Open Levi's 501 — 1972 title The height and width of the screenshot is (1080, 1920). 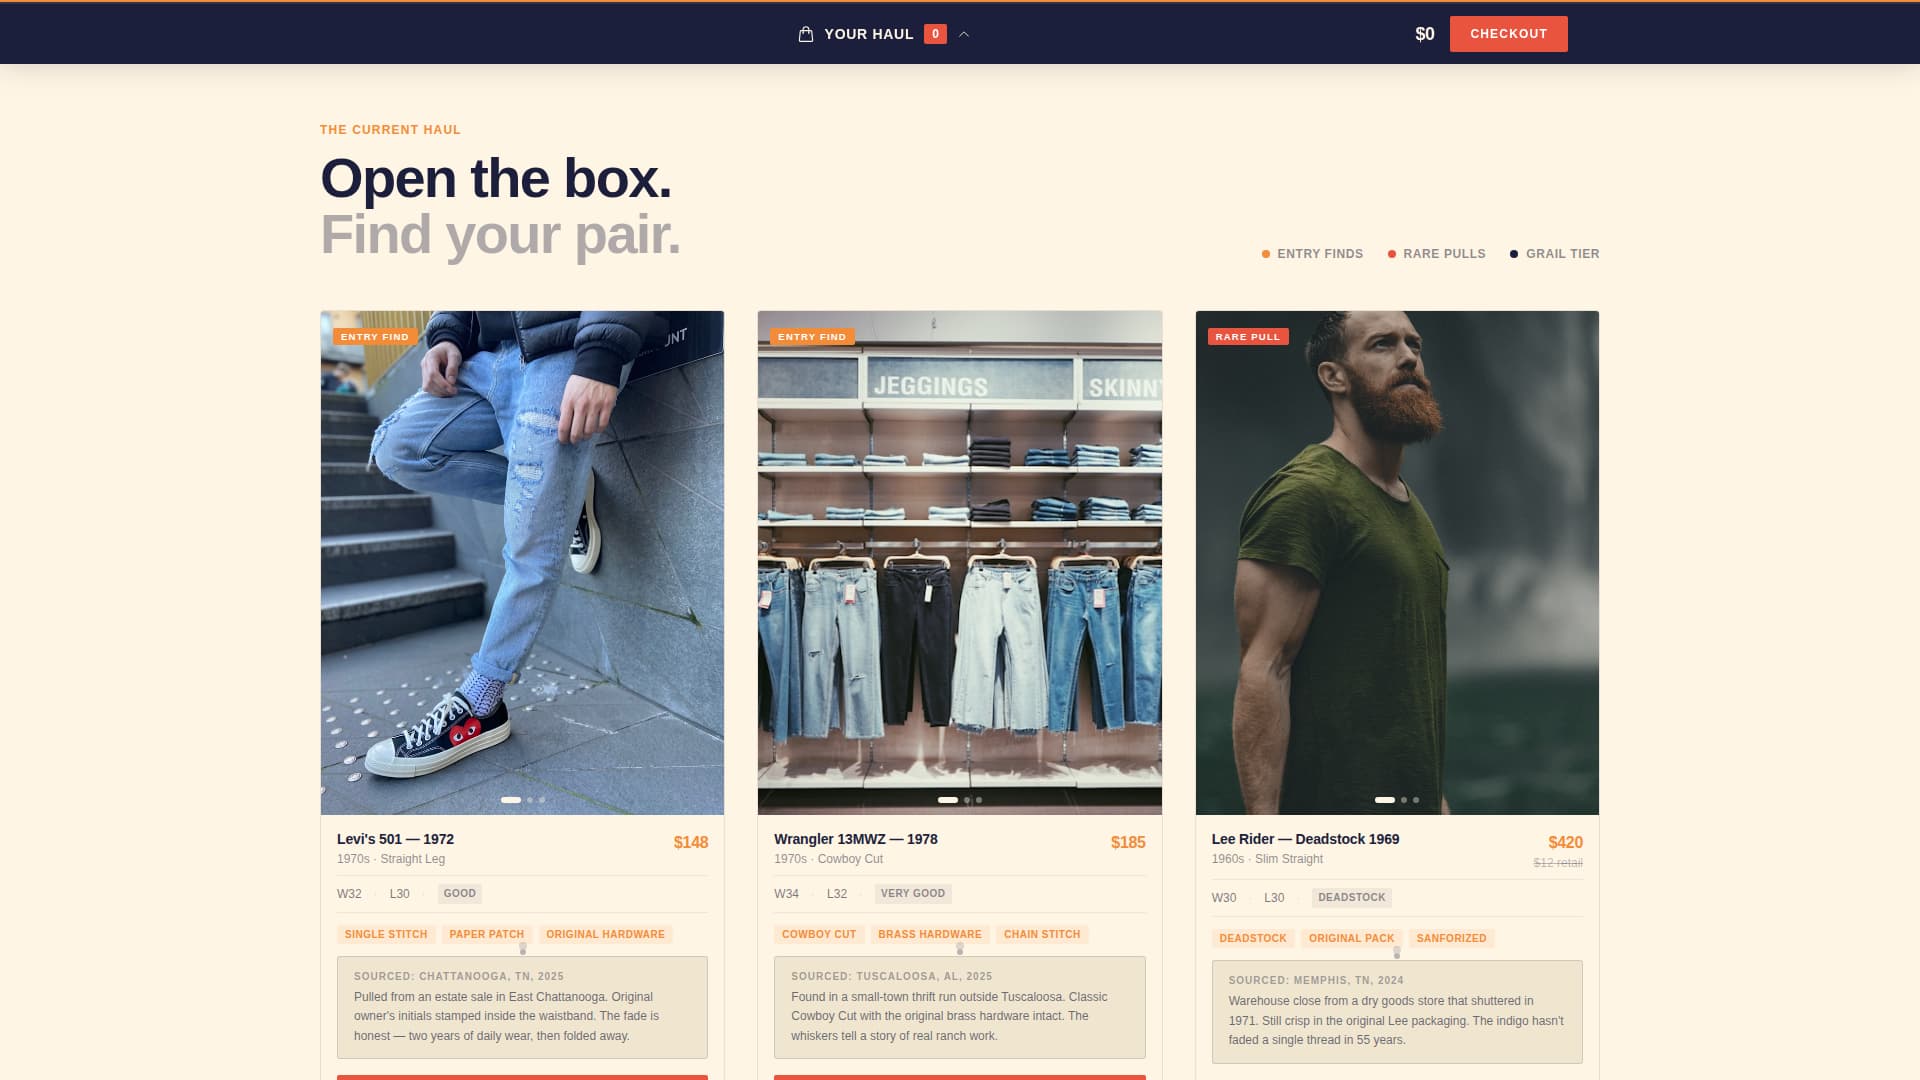click(x=395, y=839)
